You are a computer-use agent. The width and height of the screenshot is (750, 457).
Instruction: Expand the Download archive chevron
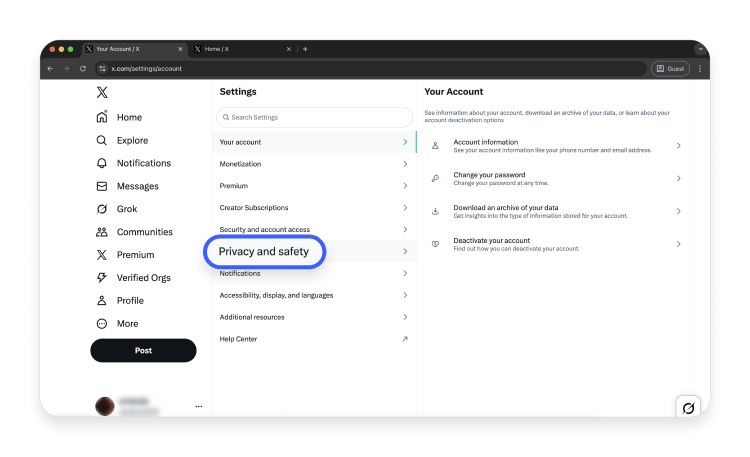(x=679, y=211)
